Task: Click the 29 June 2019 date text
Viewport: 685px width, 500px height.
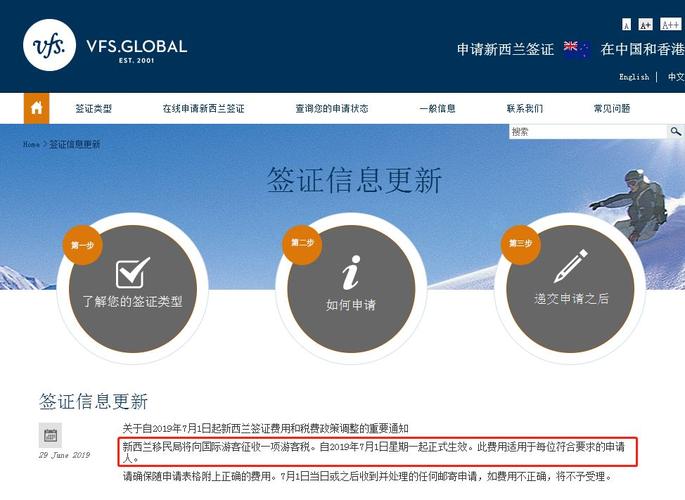Action: click(64, 455)
